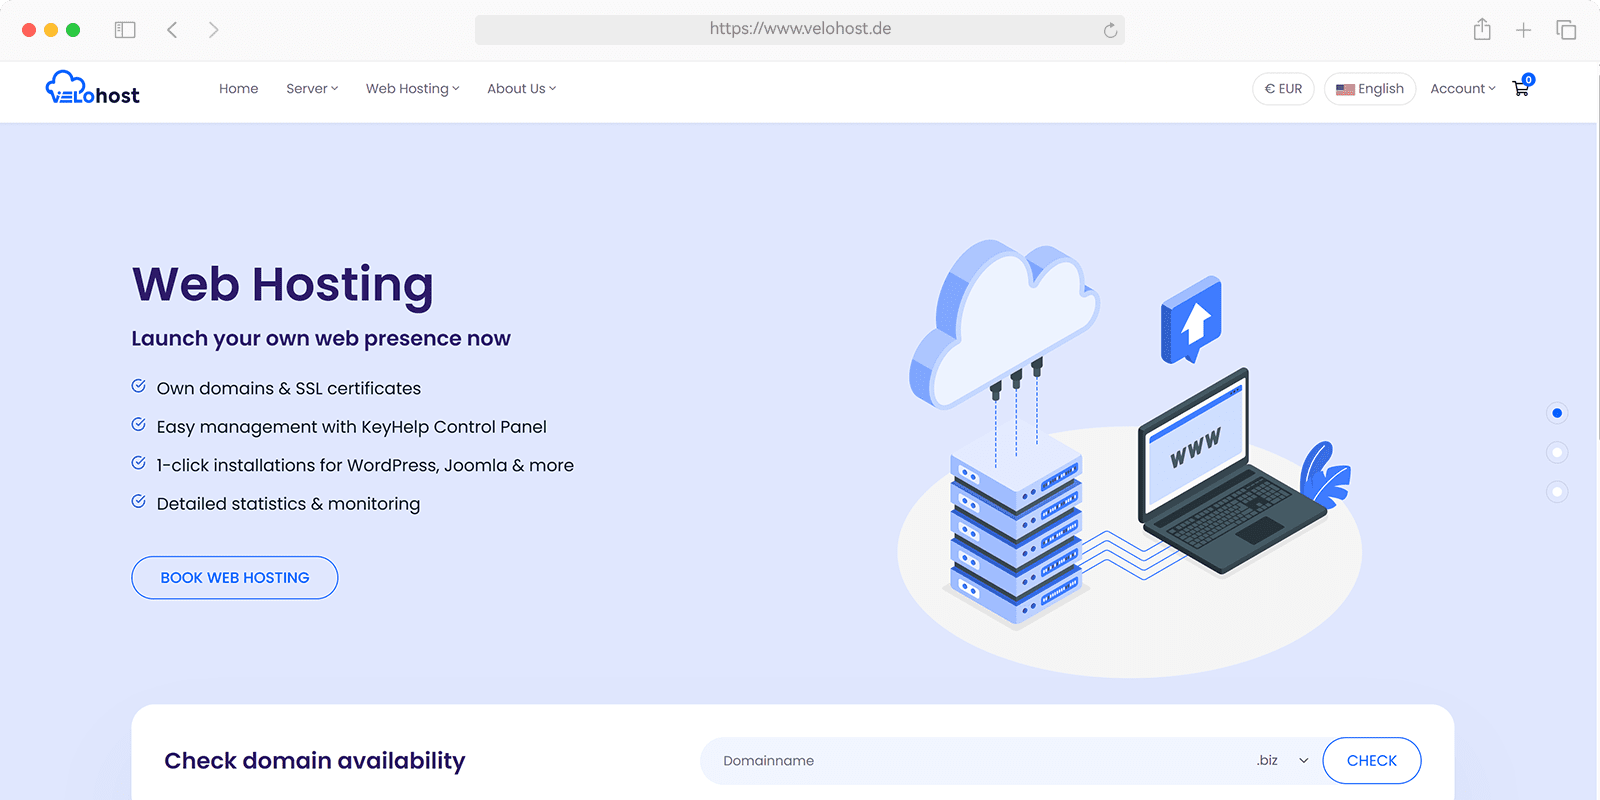Switch to the third slide indicator dot
The image size is (1600, 800).
point(1557,491)
